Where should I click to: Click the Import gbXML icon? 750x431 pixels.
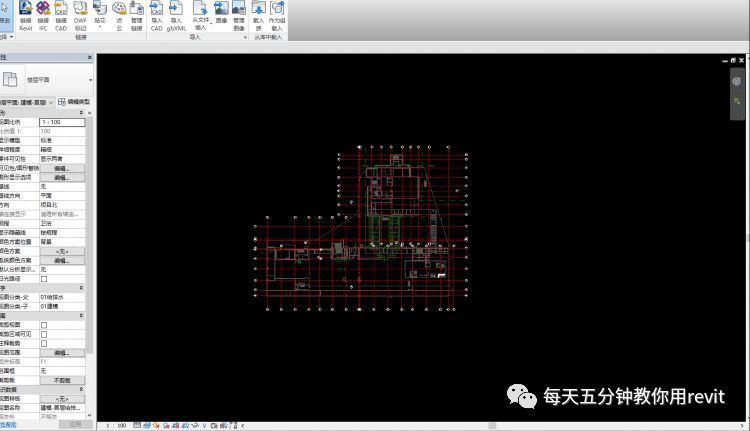(x=177, y=14)
